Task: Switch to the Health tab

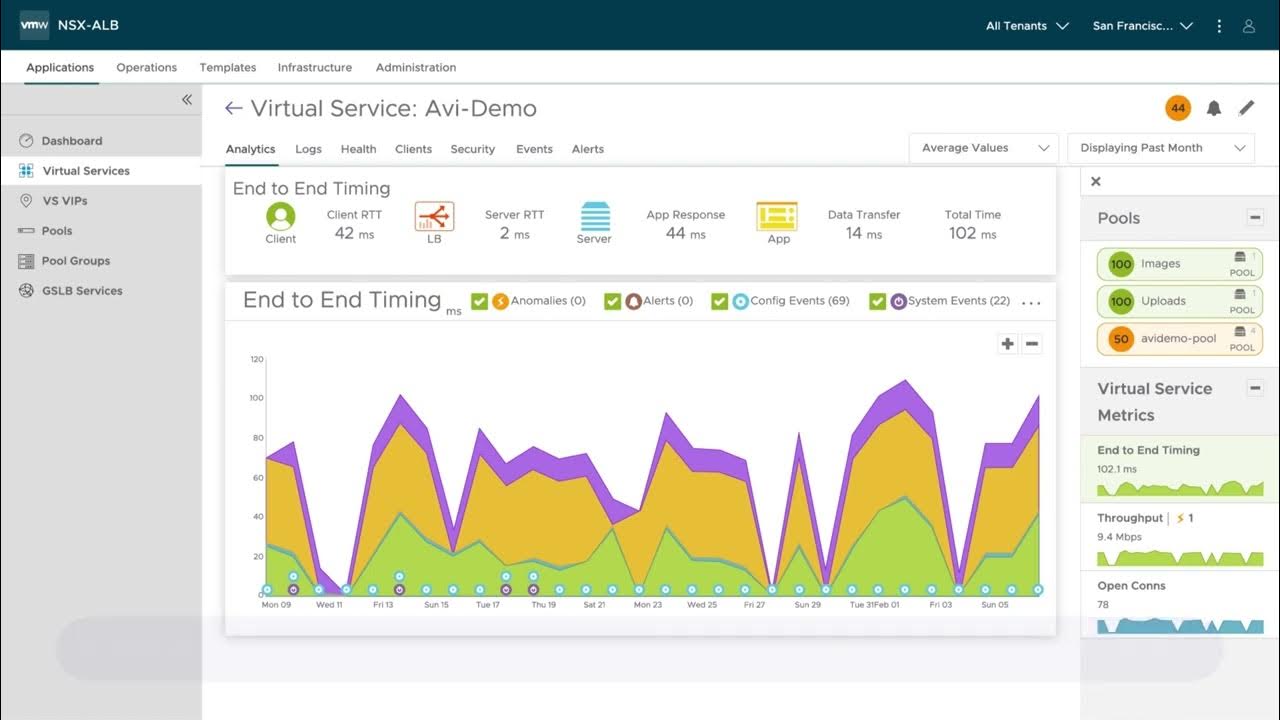Action: tap(358, 149)
